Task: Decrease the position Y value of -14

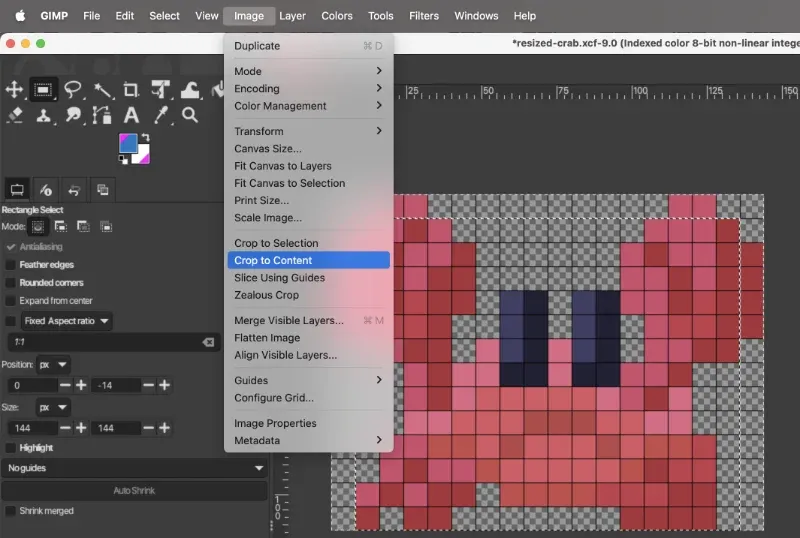Action: [x=148, y=385]
